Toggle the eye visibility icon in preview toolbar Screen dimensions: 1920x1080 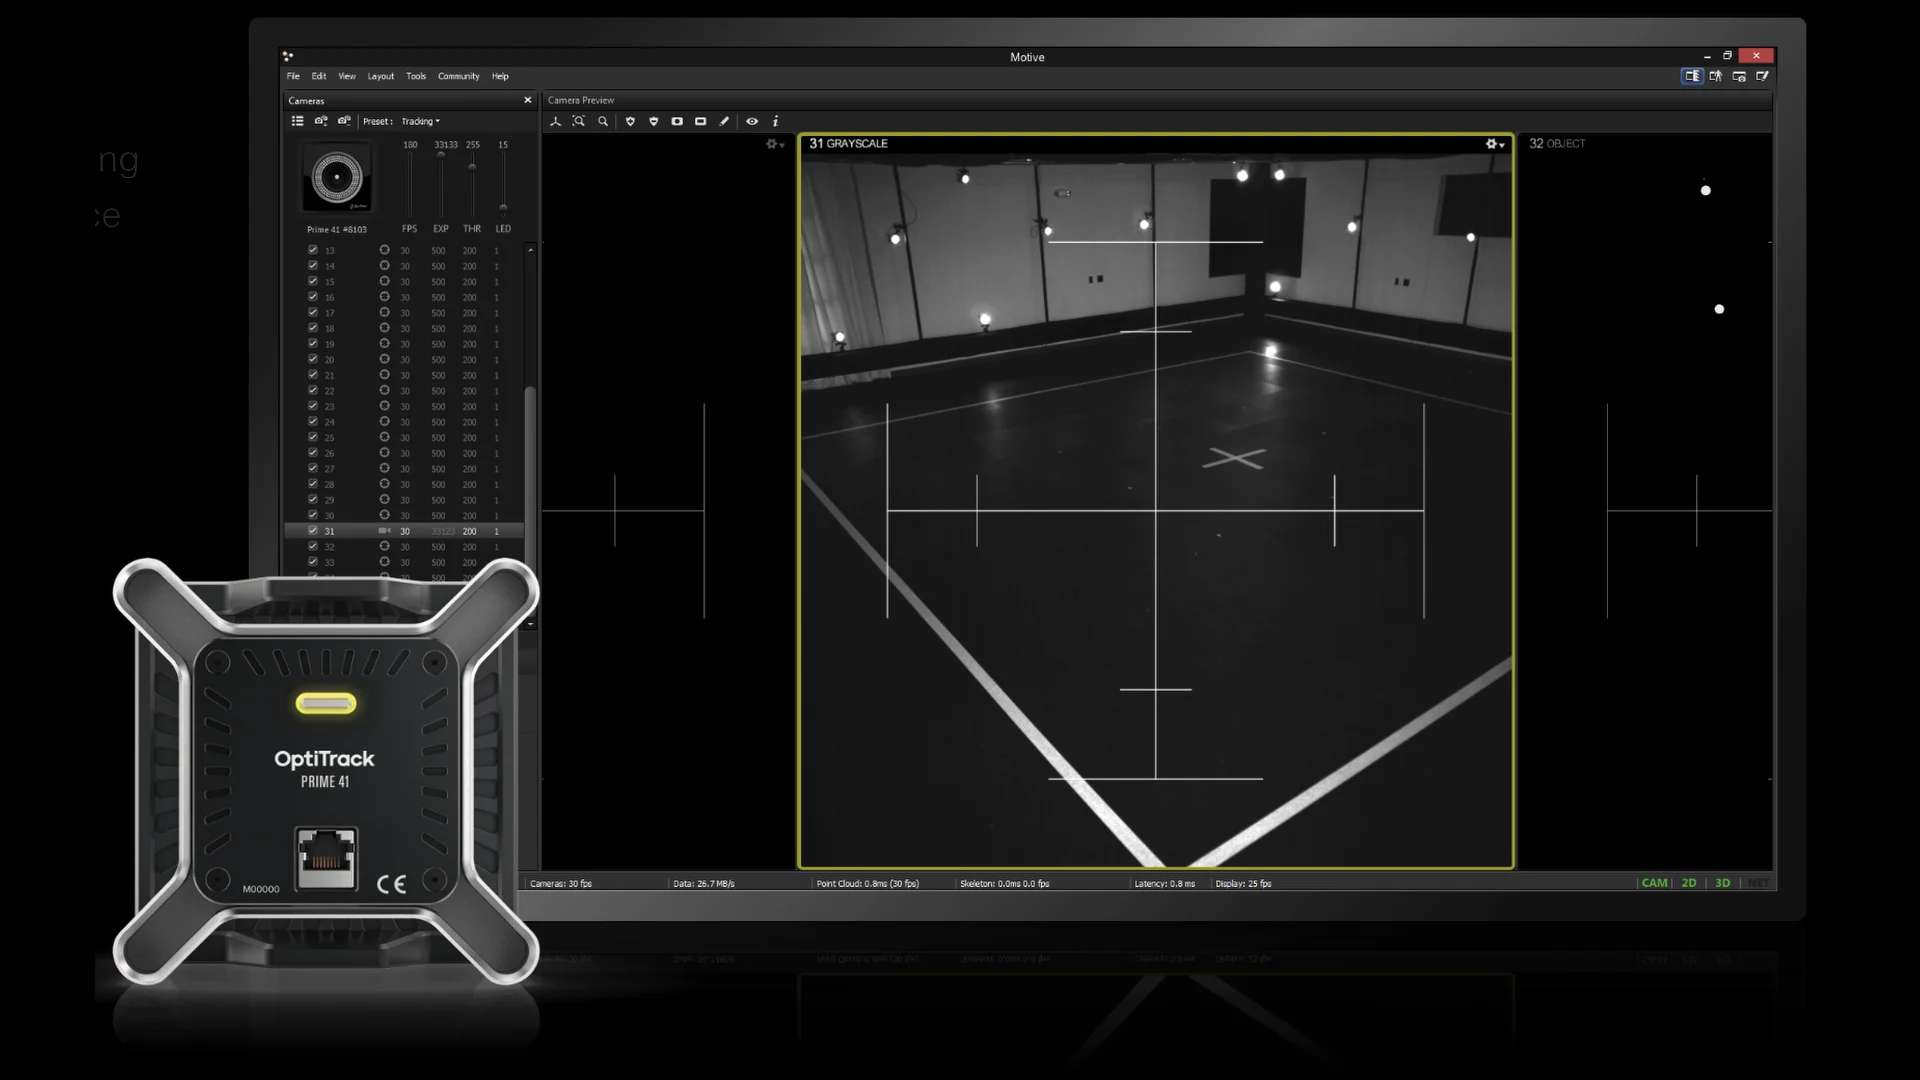coord(752,121)
